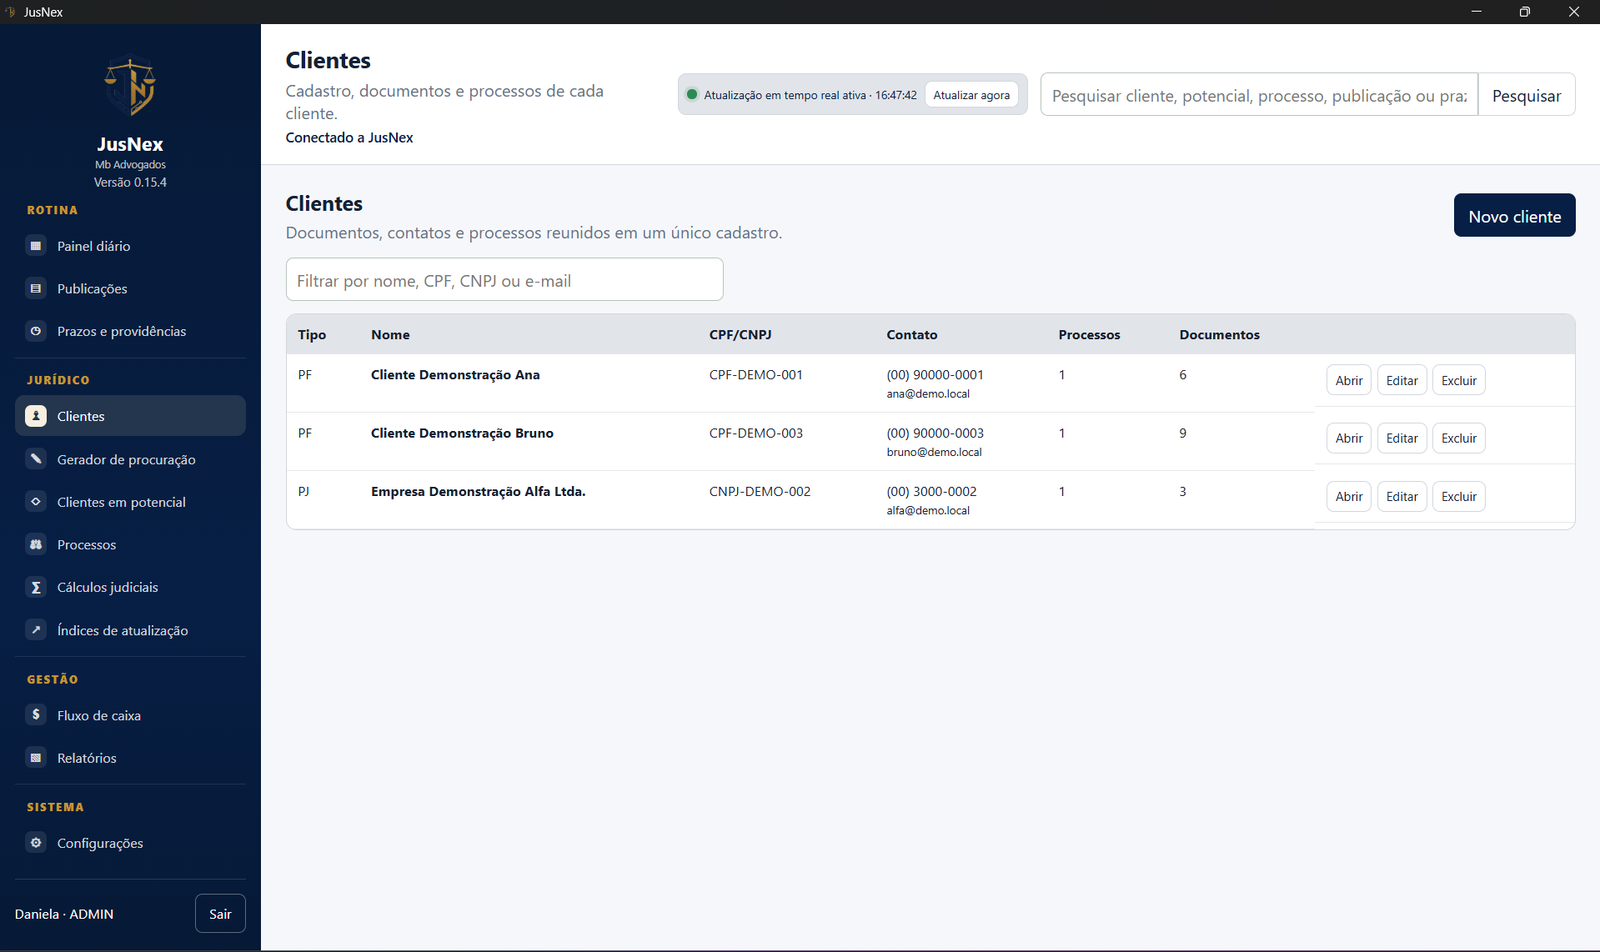Click the Publicações sidebar icon
The image size is (1600, 952).
coord(36,289)
